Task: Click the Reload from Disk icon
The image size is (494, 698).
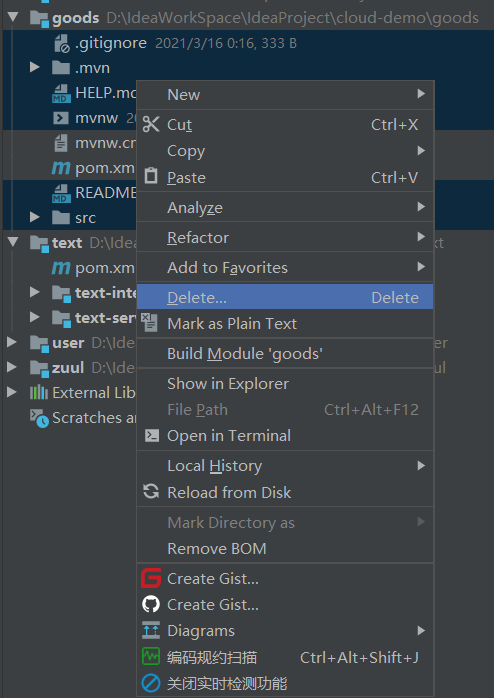Action: (x=151, y=491)
